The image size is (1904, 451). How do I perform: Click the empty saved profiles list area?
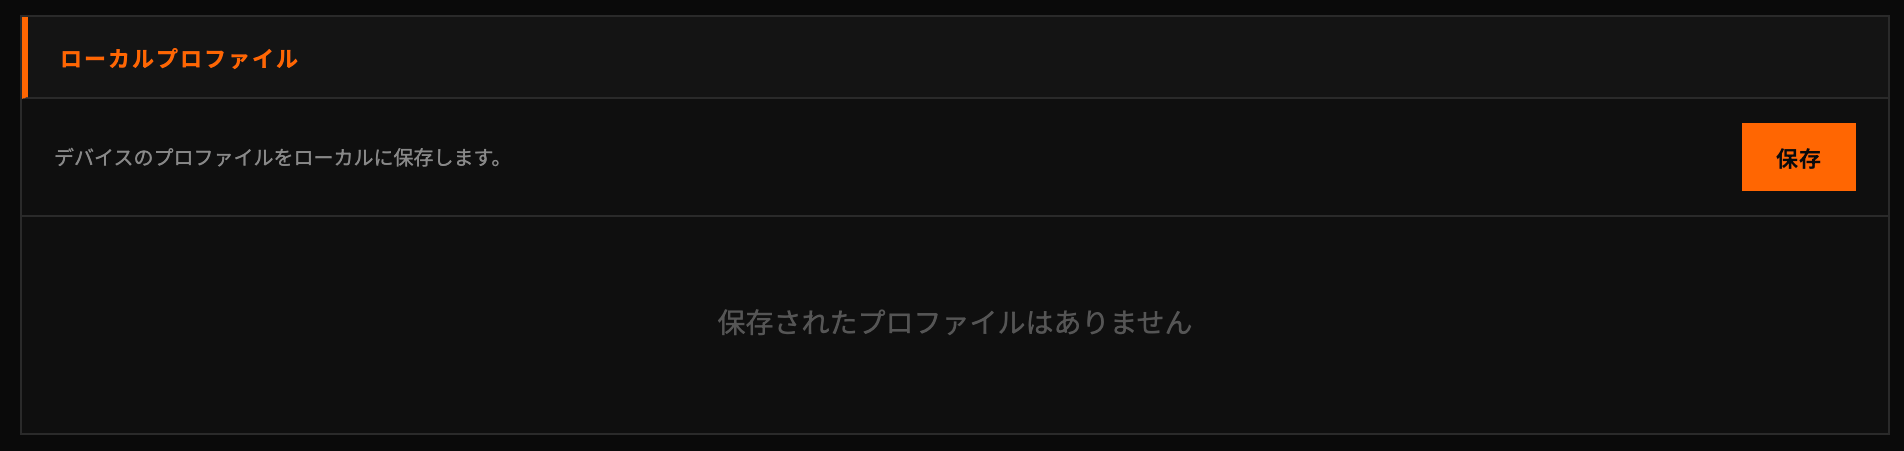[955, 325]
